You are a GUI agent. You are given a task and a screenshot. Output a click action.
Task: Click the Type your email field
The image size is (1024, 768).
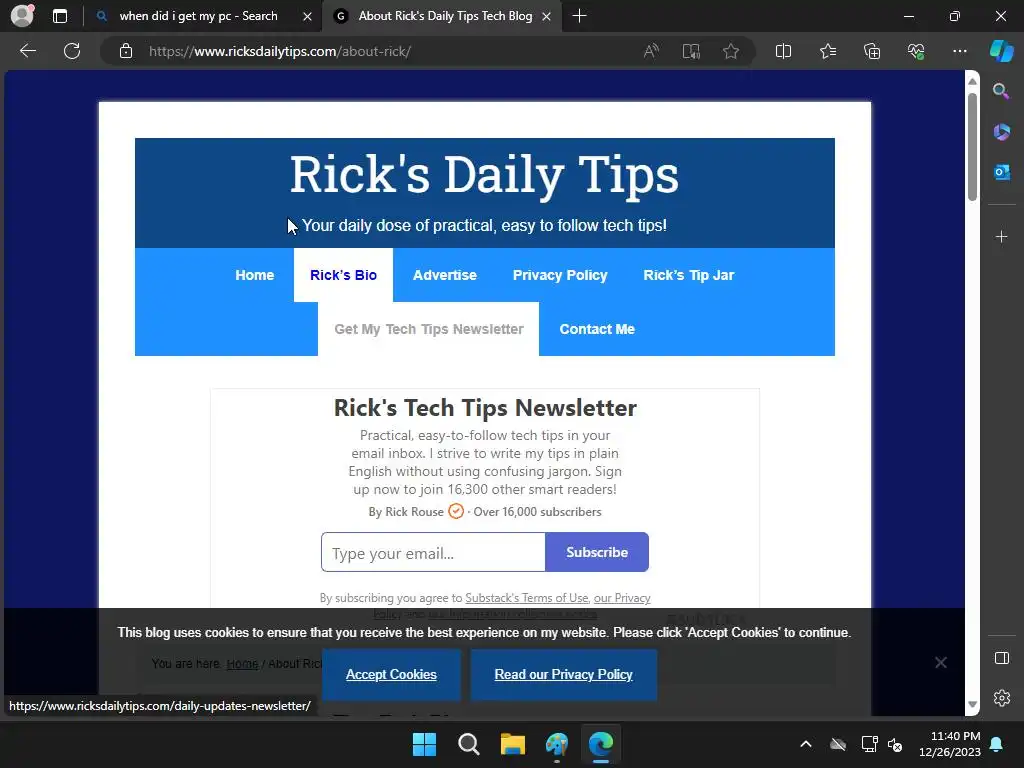point(434,552)
